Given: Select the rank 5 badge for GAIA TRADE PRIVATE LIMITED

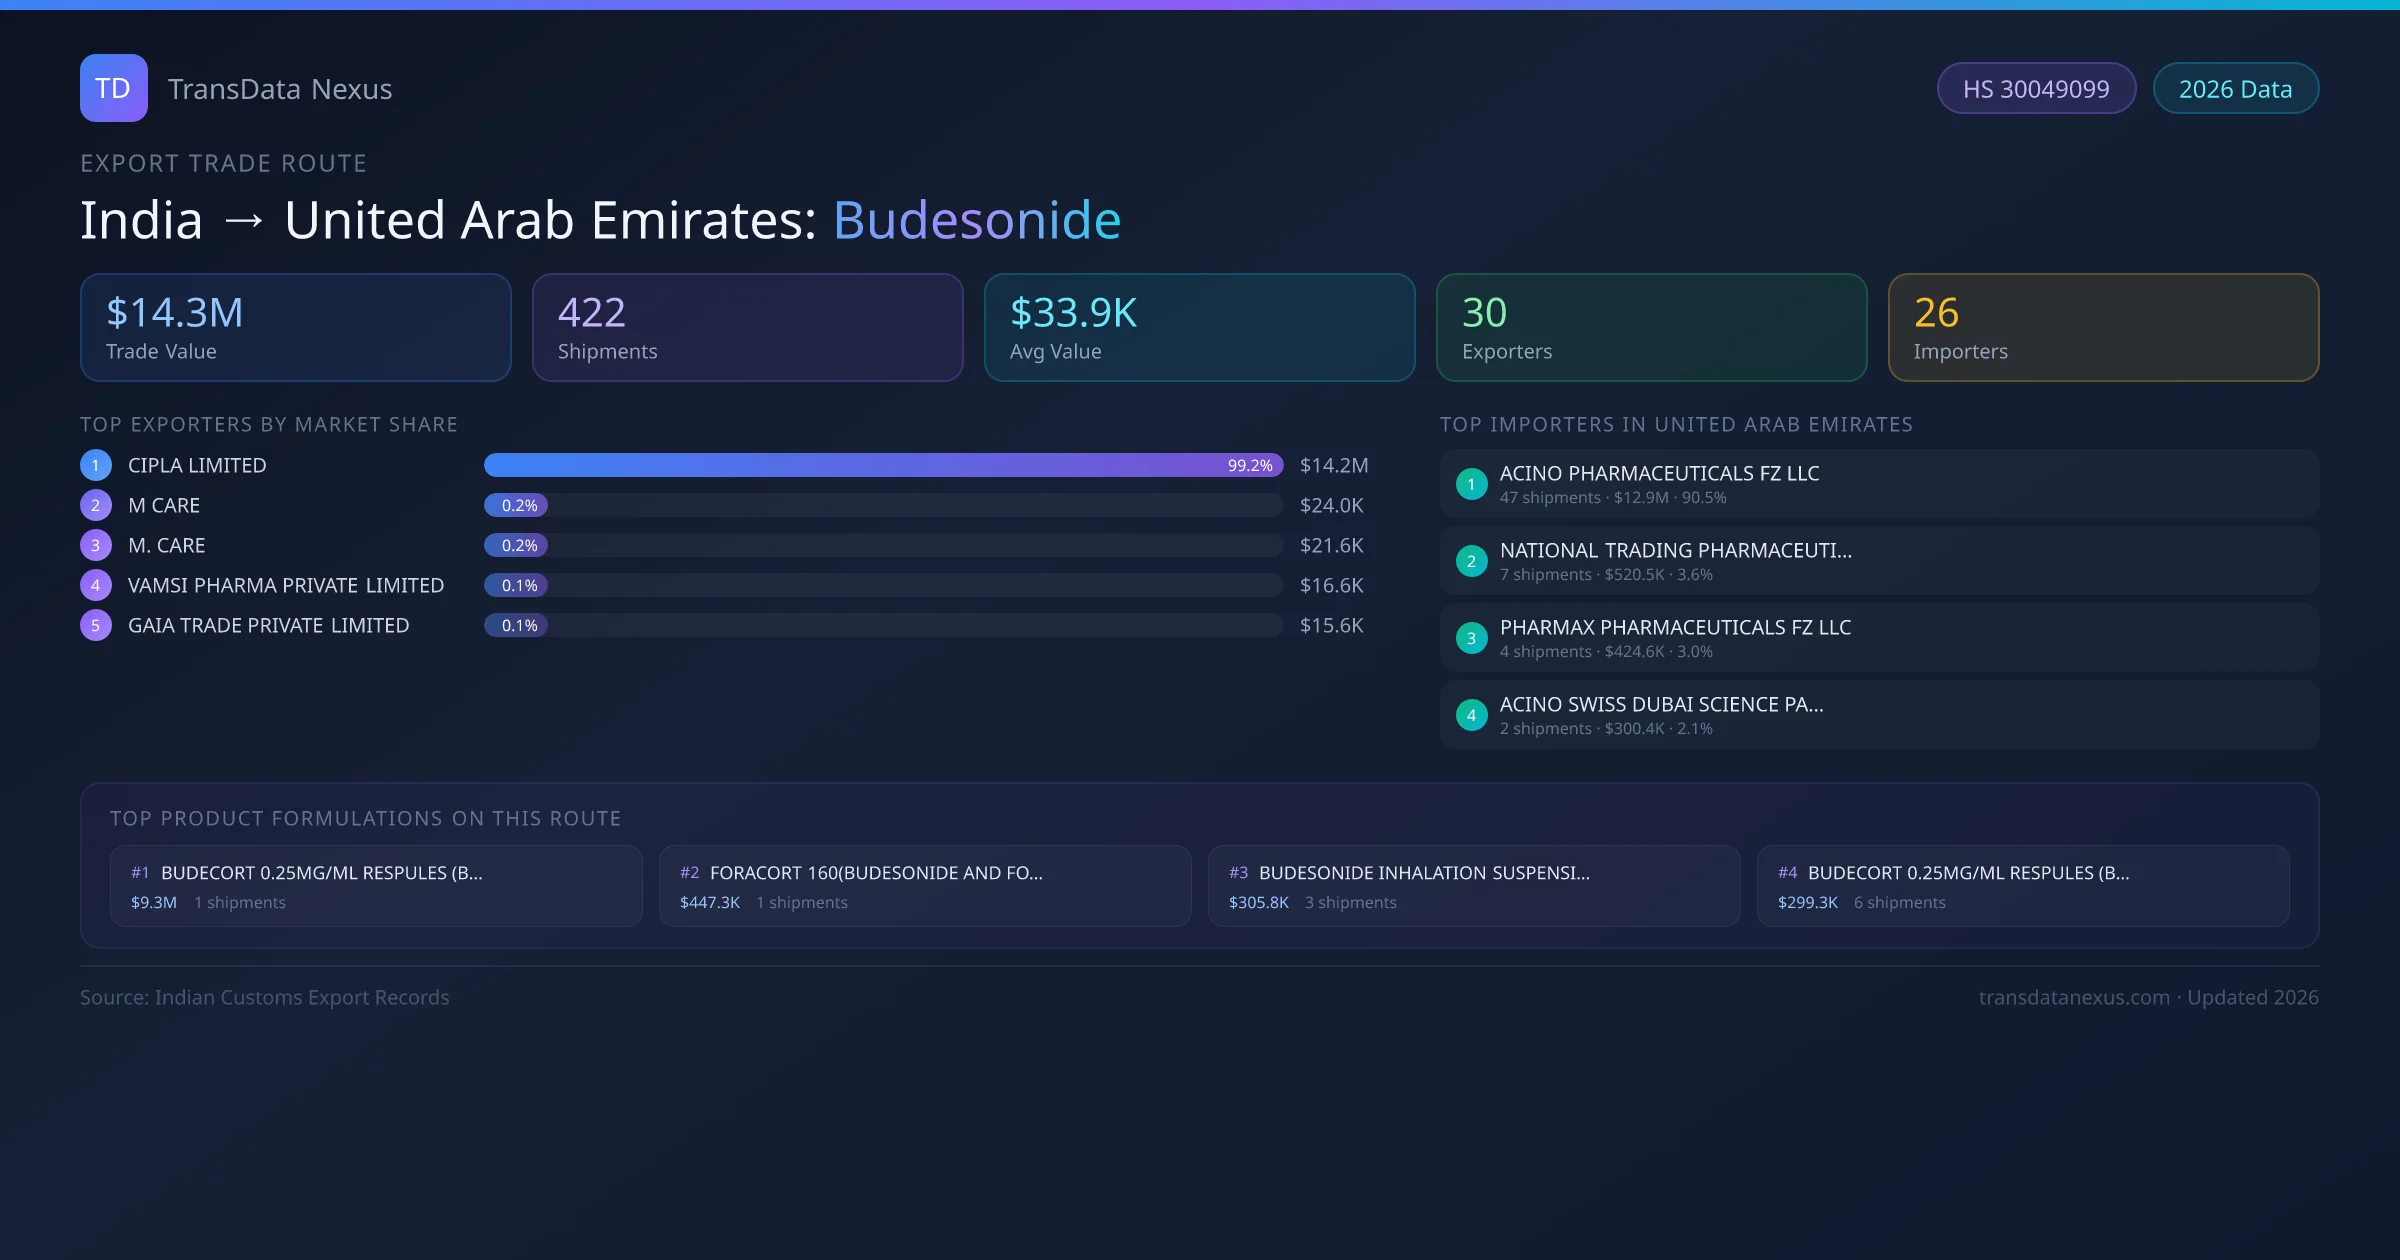Looking at the screenshot, I should [x=95, y=625].
